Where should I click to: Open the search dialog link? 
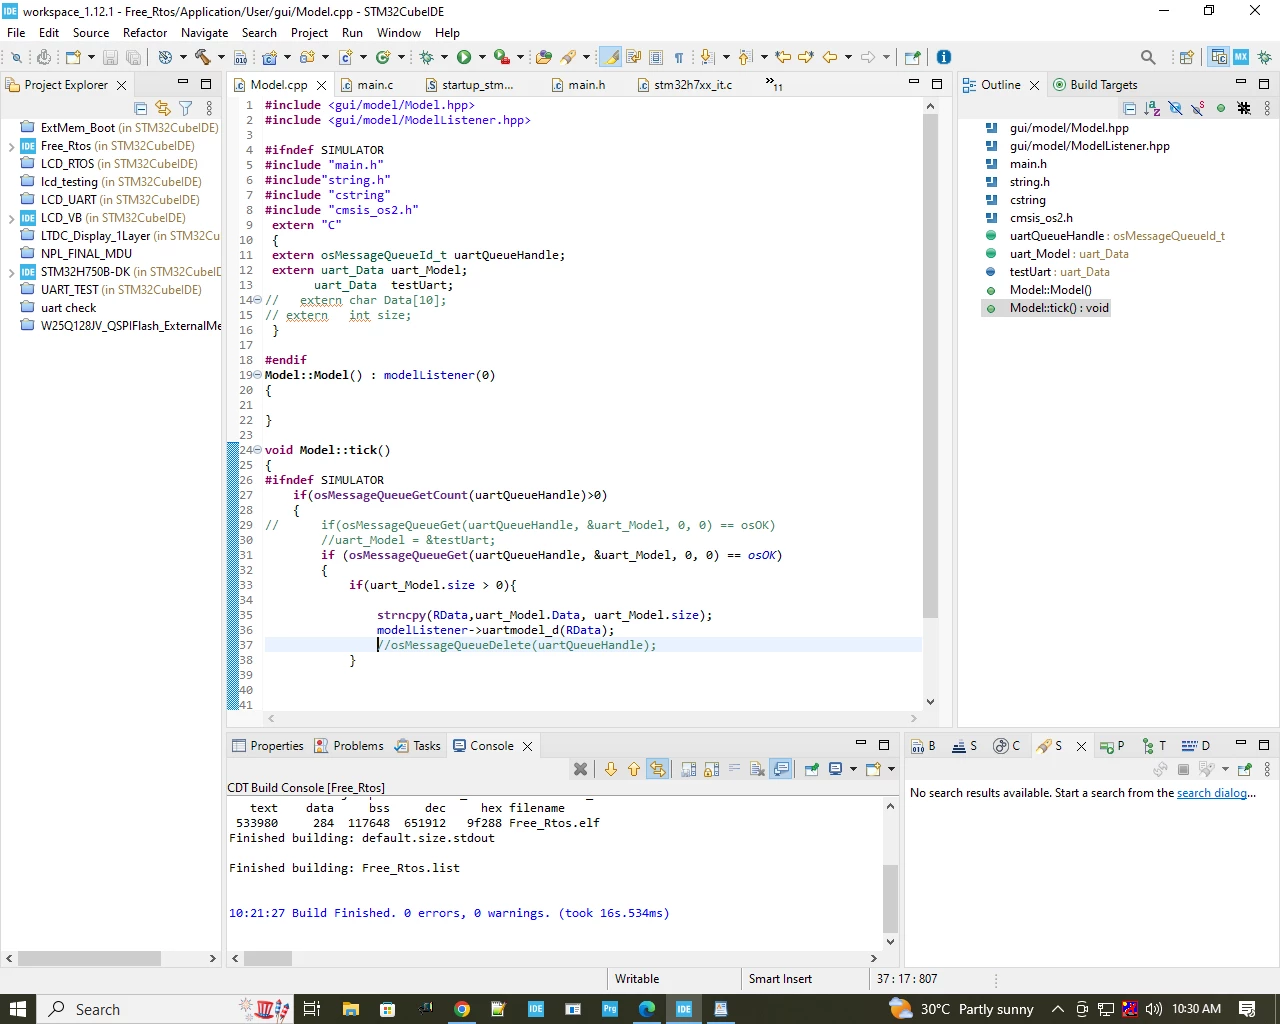click(x=1212, y=793)
